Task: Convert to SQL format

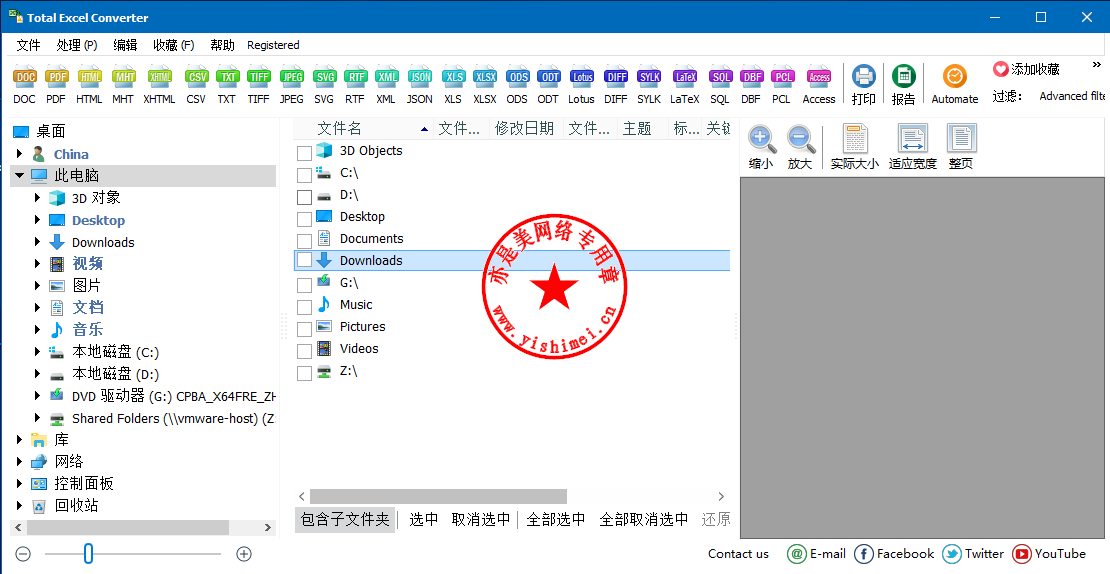Action: coord(721,85)
